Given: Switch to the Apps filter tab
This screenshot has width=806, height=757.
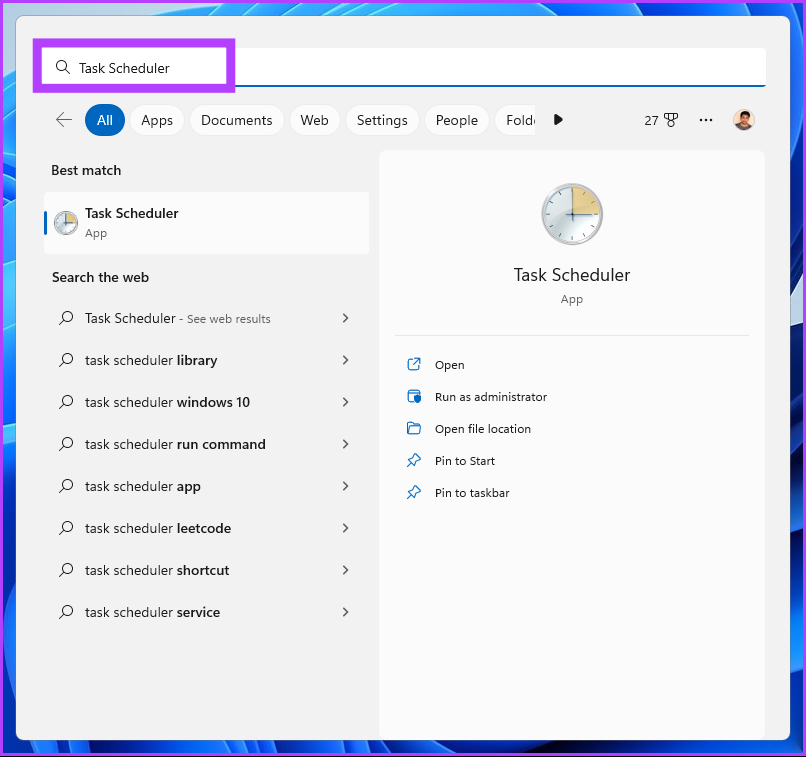Looking at the screenshot, I should (x=157, y=120).
